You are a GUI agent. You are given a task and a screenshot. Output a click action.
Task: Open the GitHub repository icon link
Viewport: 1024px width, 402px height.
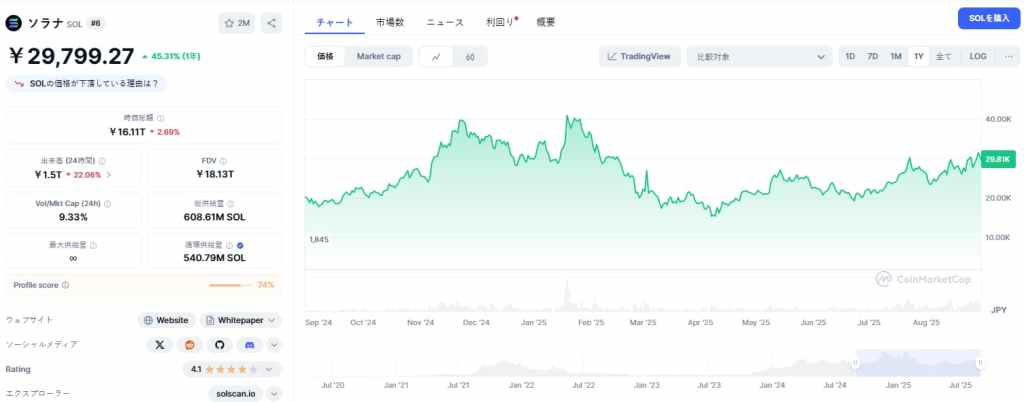click(219, 345)
